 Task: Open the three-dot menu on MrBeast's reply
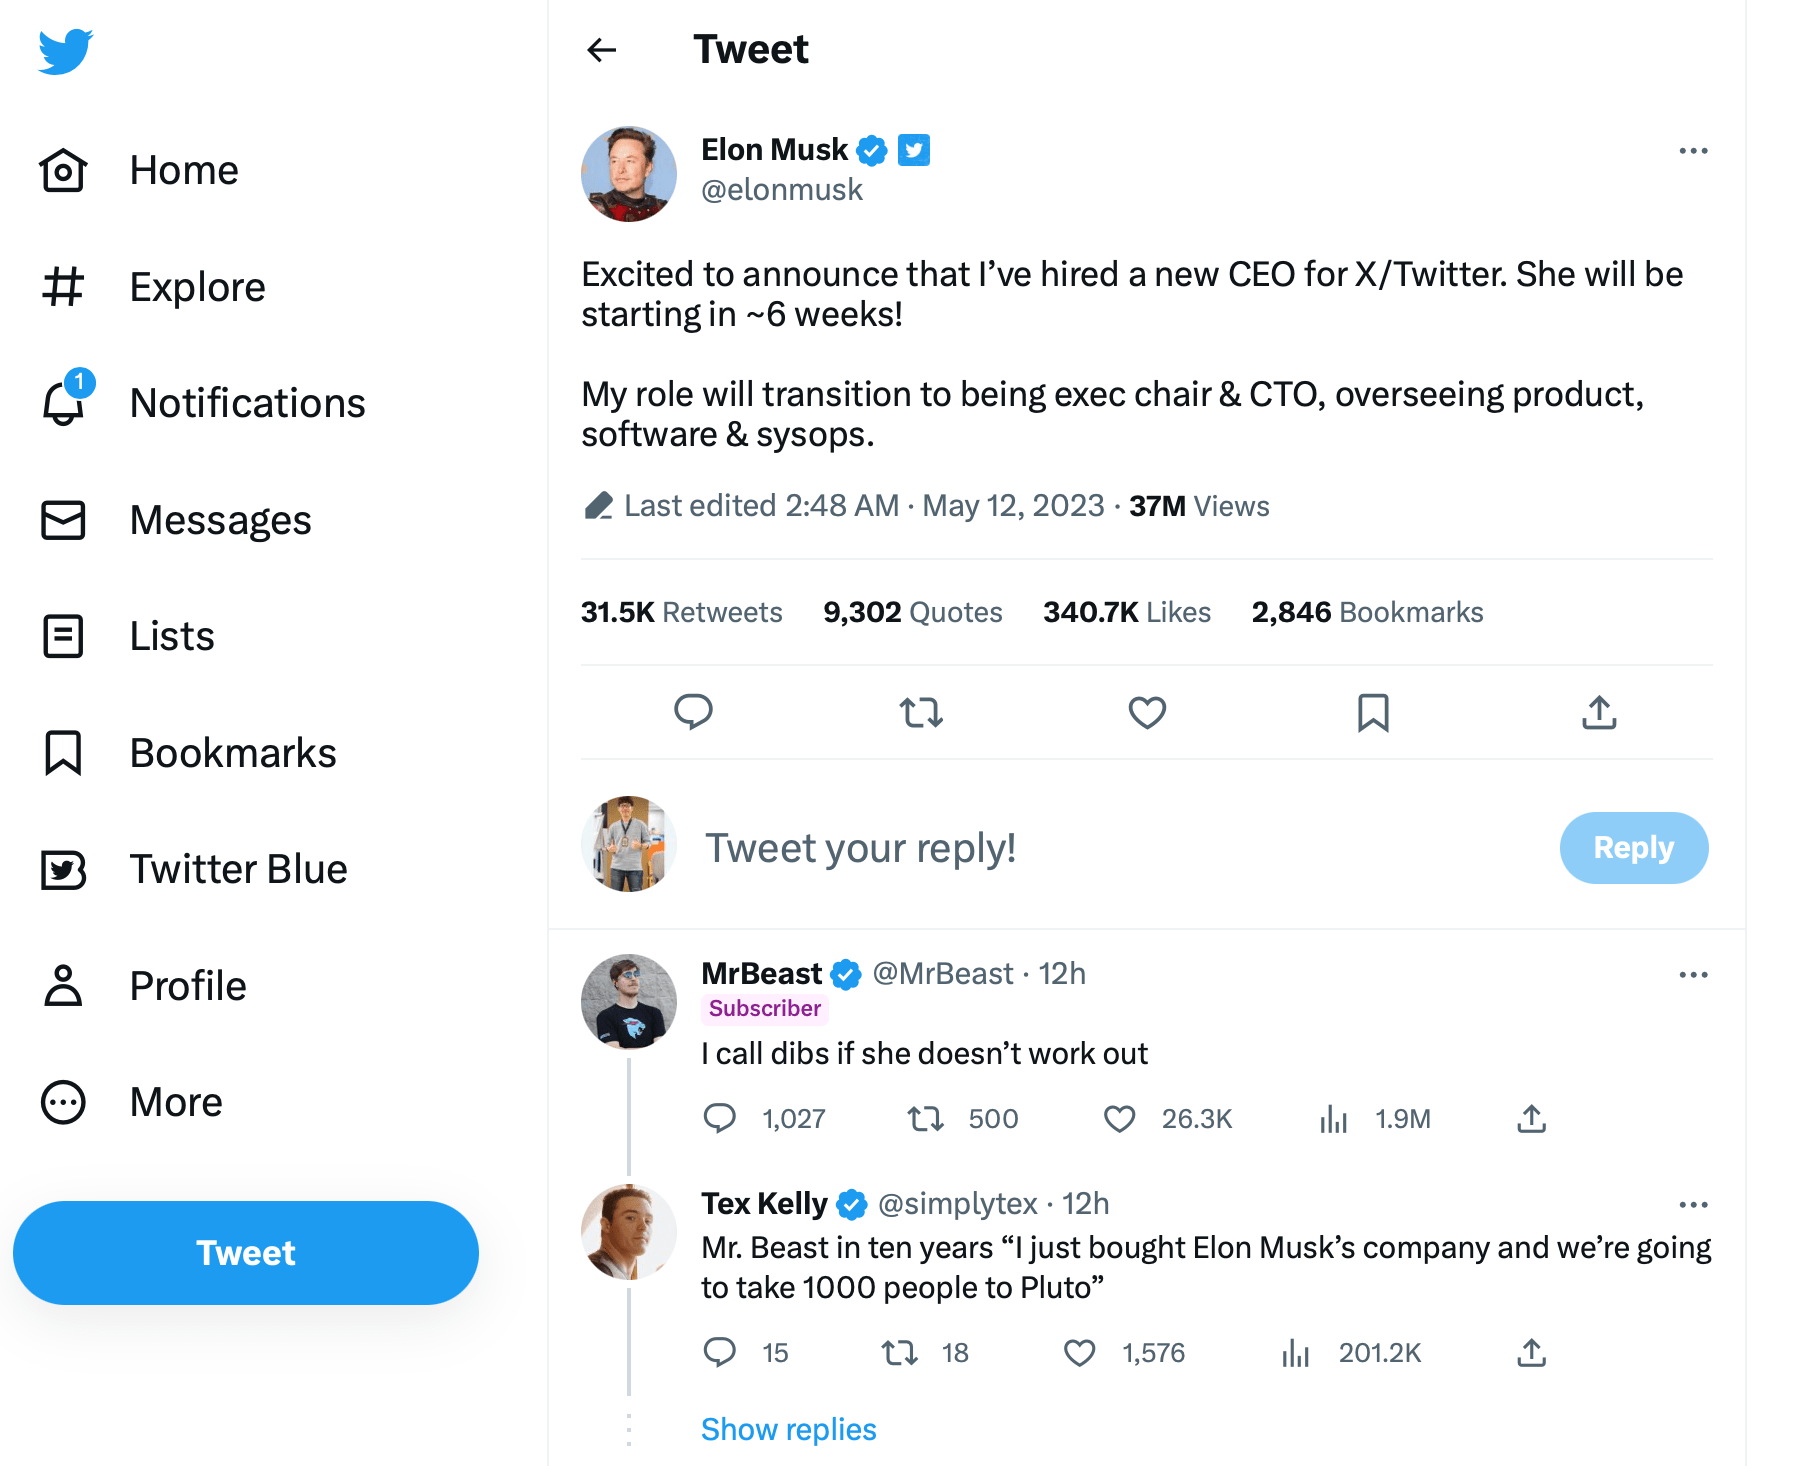click(1693, 975)
